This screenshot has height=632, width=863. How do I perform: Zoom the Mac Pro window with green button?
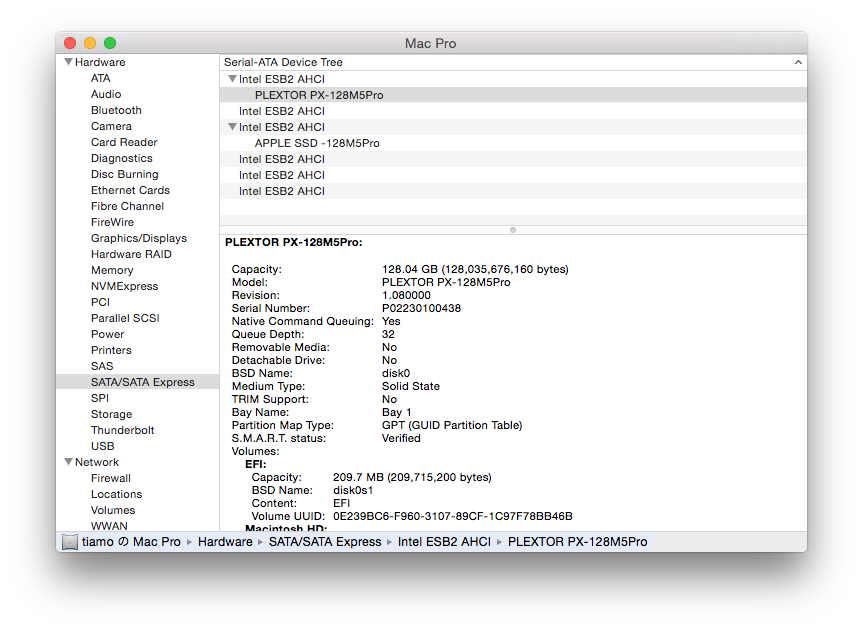coord(110,43)
